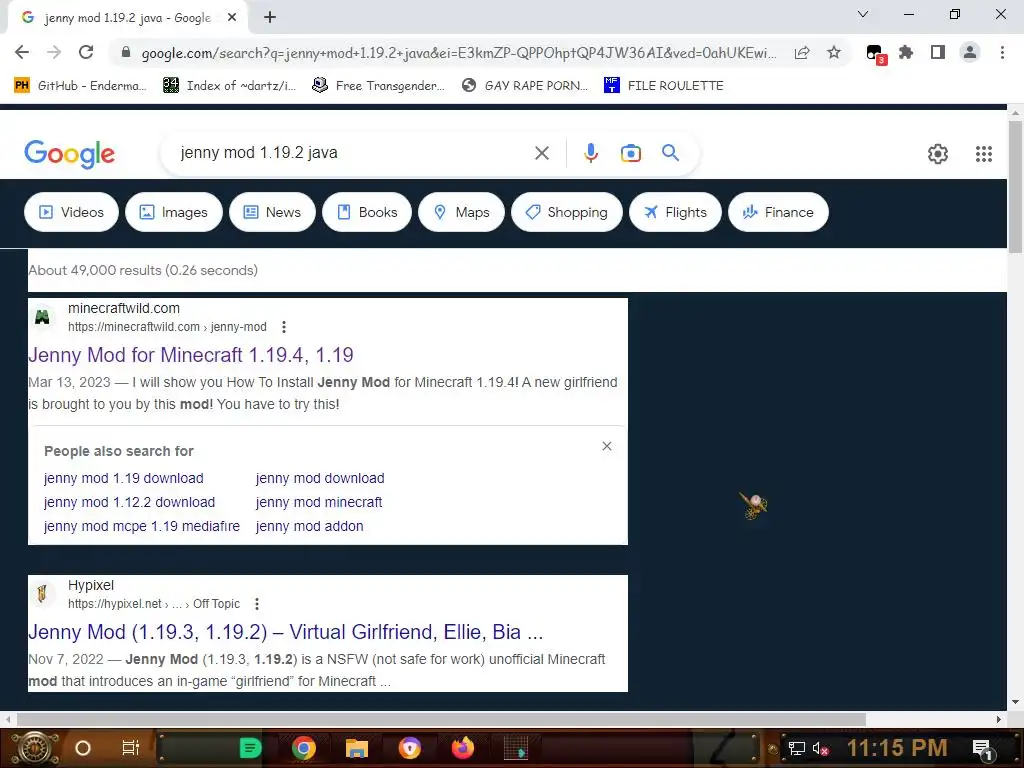1024x768 pixels.
Task: Open the Extensions puzzle-piece menu
Action: coord(906,52)
